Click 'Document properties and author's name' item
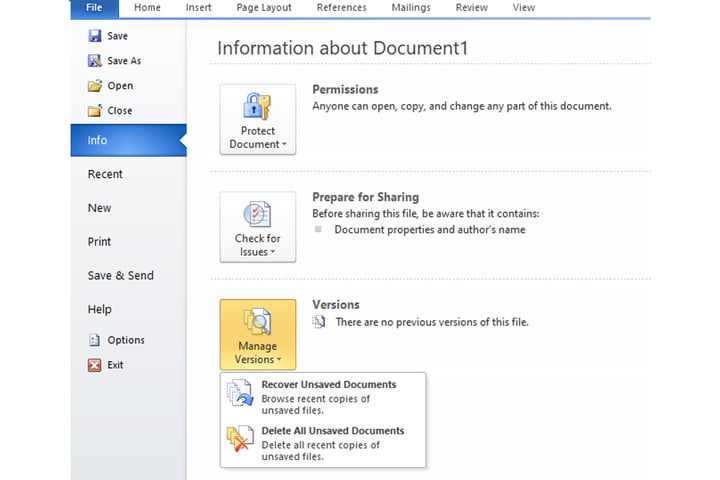This screenshot has width=720, height=480. [430, 230]
